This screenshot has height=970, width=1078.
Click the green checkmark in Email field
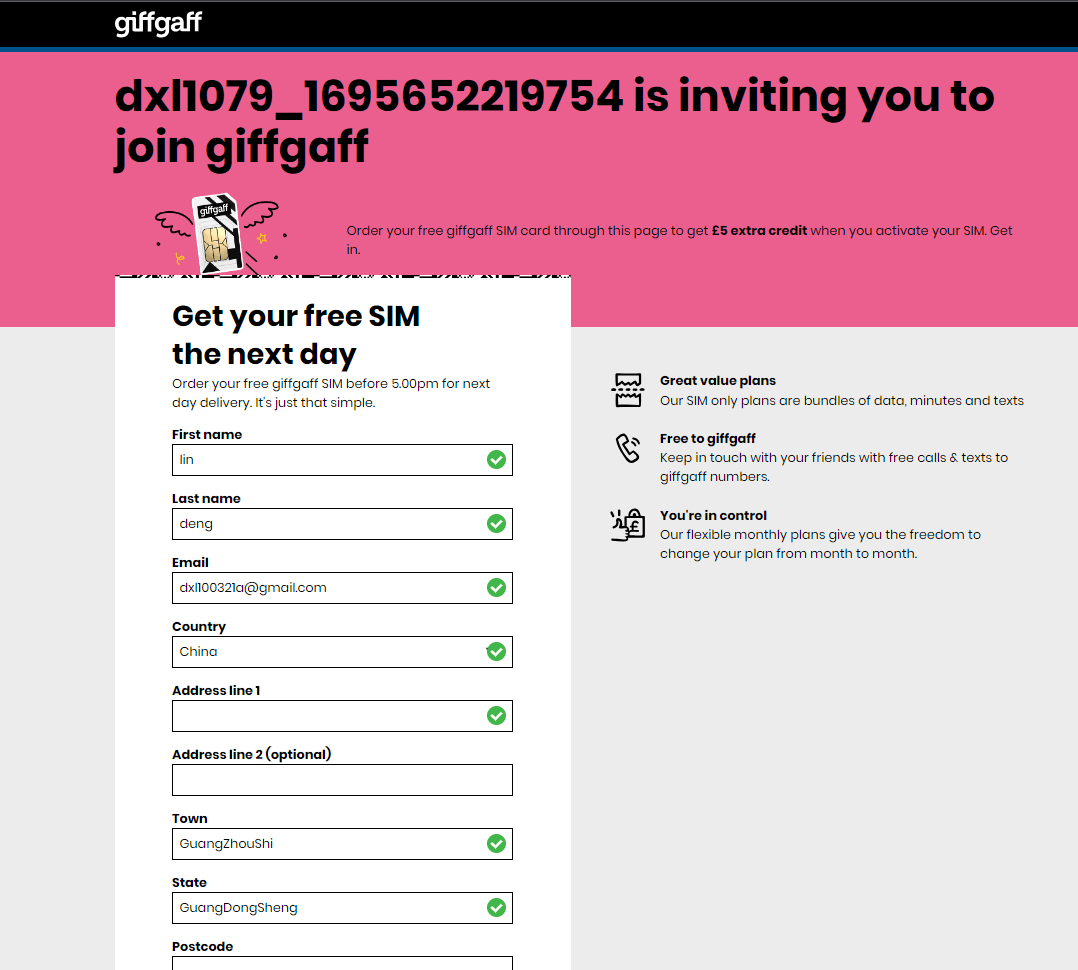pyautogui.click(x=496, y=588)
